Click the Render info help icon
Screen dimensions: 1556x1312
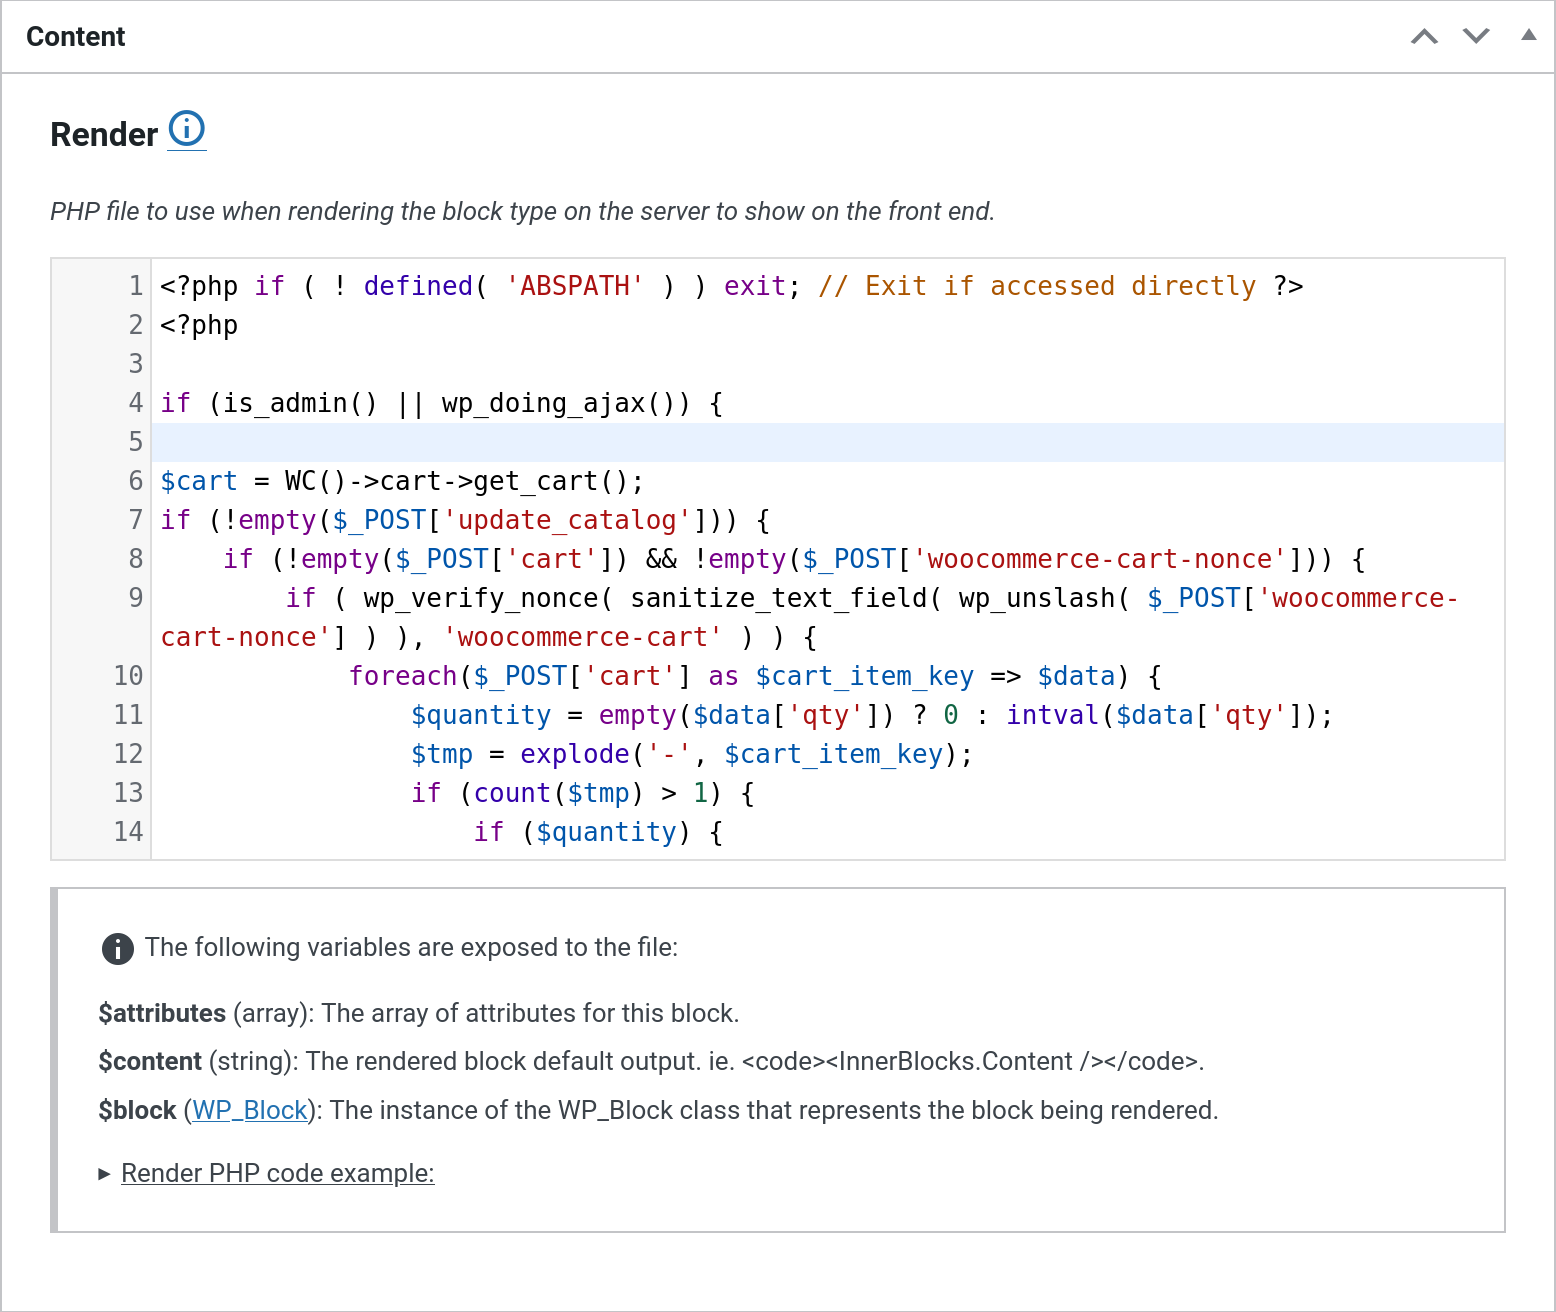pyautogui.click(x=187, y=129)
